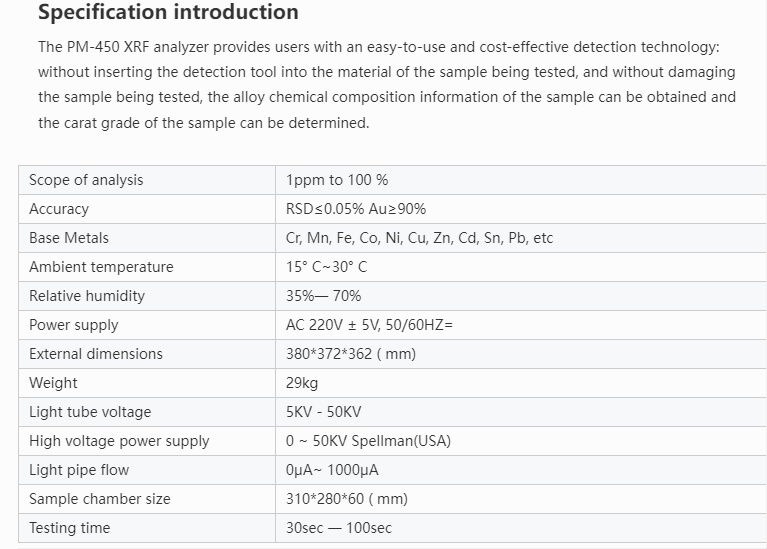Click the 'Sample chamber size' label cell
This screenshot has width=767, height=549.
(x=100, y=499)
